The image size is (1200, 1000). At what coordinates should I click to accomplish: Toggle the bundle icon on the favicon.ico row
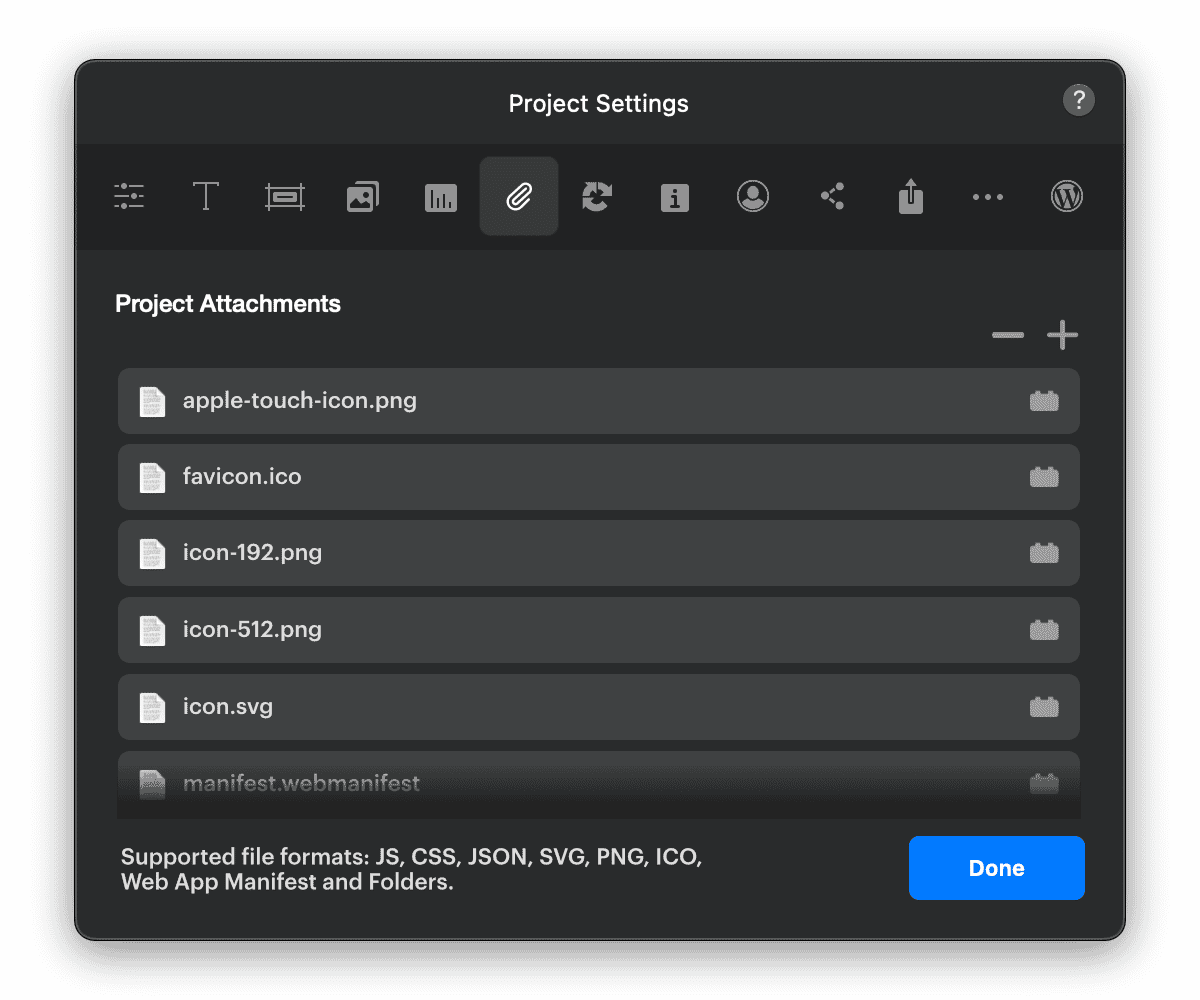pyautogui.click(x=1044, y=477)
